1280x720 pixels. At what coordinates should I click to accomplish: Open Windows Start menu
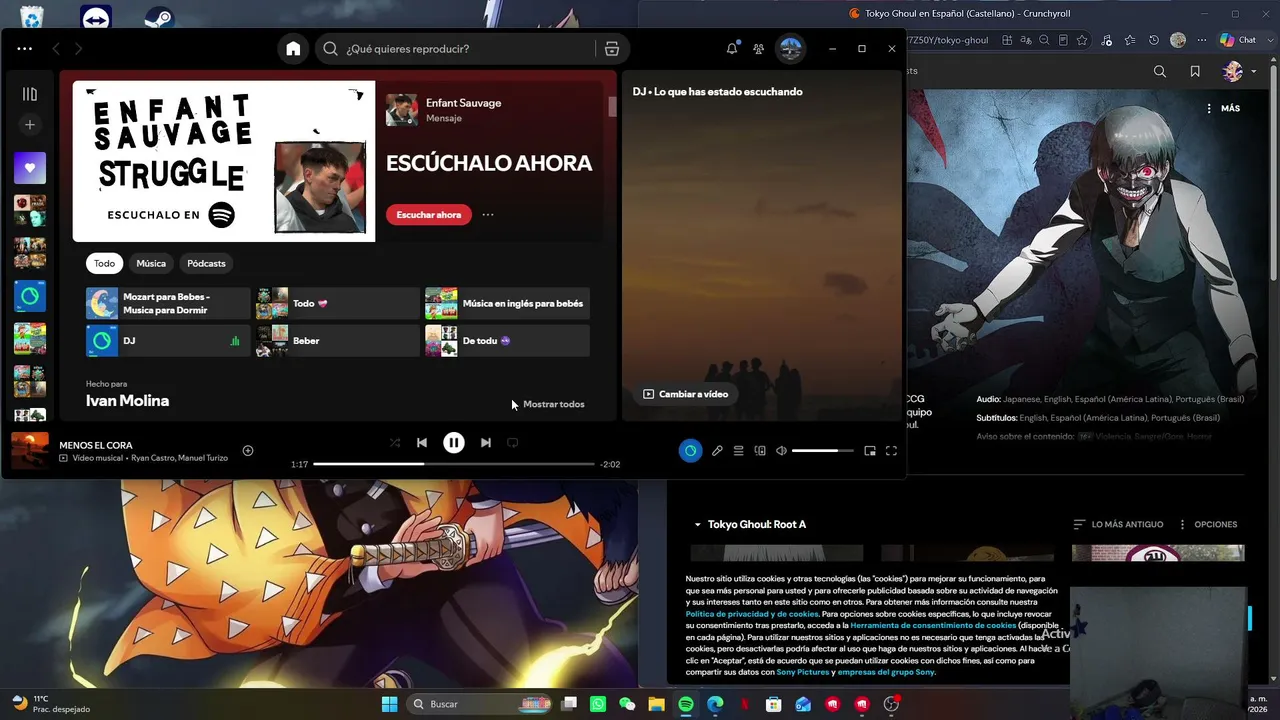click(390, 704)
